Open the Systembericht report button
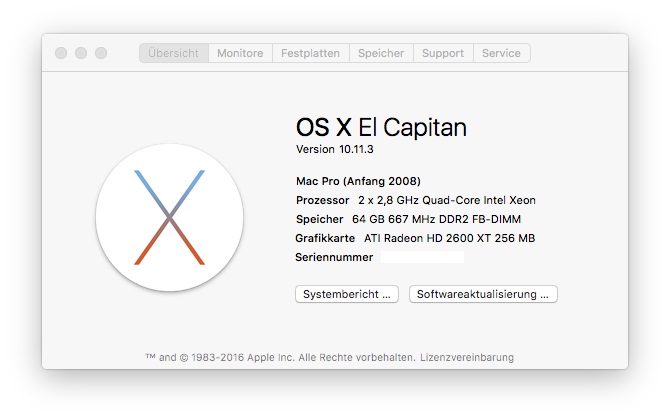Viewport: 670px width, 419px height. coord(347,294)
